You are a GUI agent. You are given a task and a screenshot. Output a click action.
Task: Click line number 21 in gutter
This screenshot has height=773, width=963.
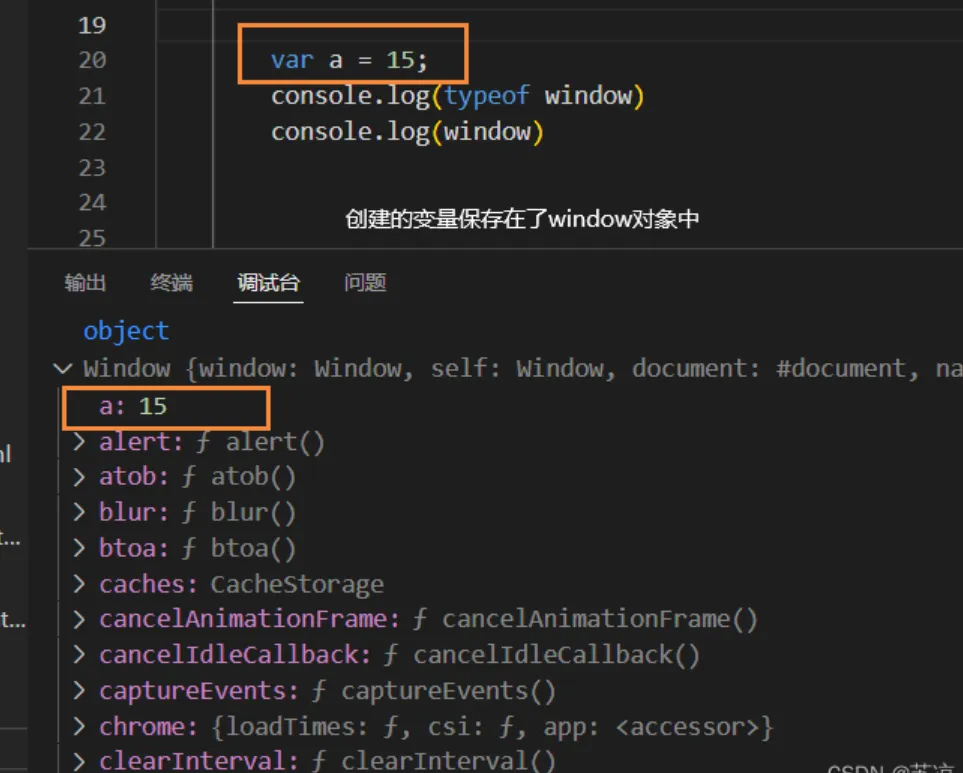pyautogui.click(x=92, y=96)
